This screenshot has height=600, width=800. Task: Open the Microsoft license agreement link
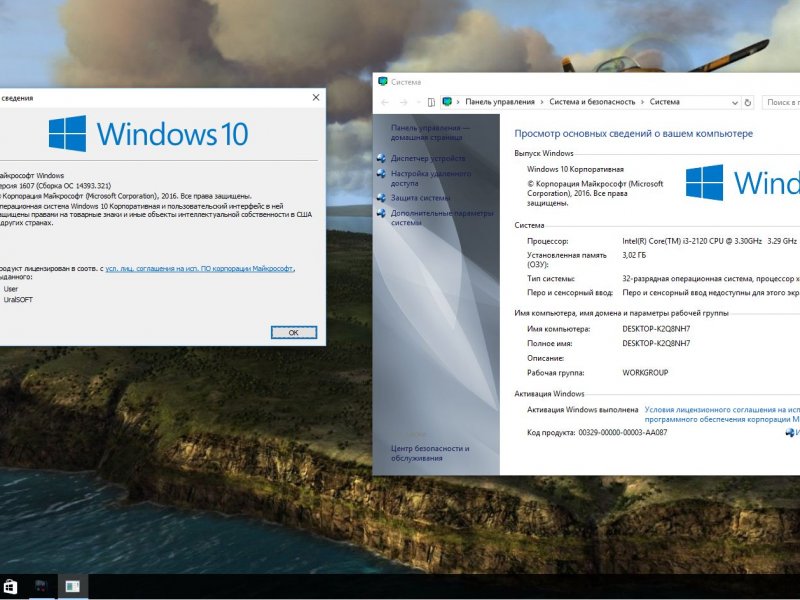pos(199,268)
